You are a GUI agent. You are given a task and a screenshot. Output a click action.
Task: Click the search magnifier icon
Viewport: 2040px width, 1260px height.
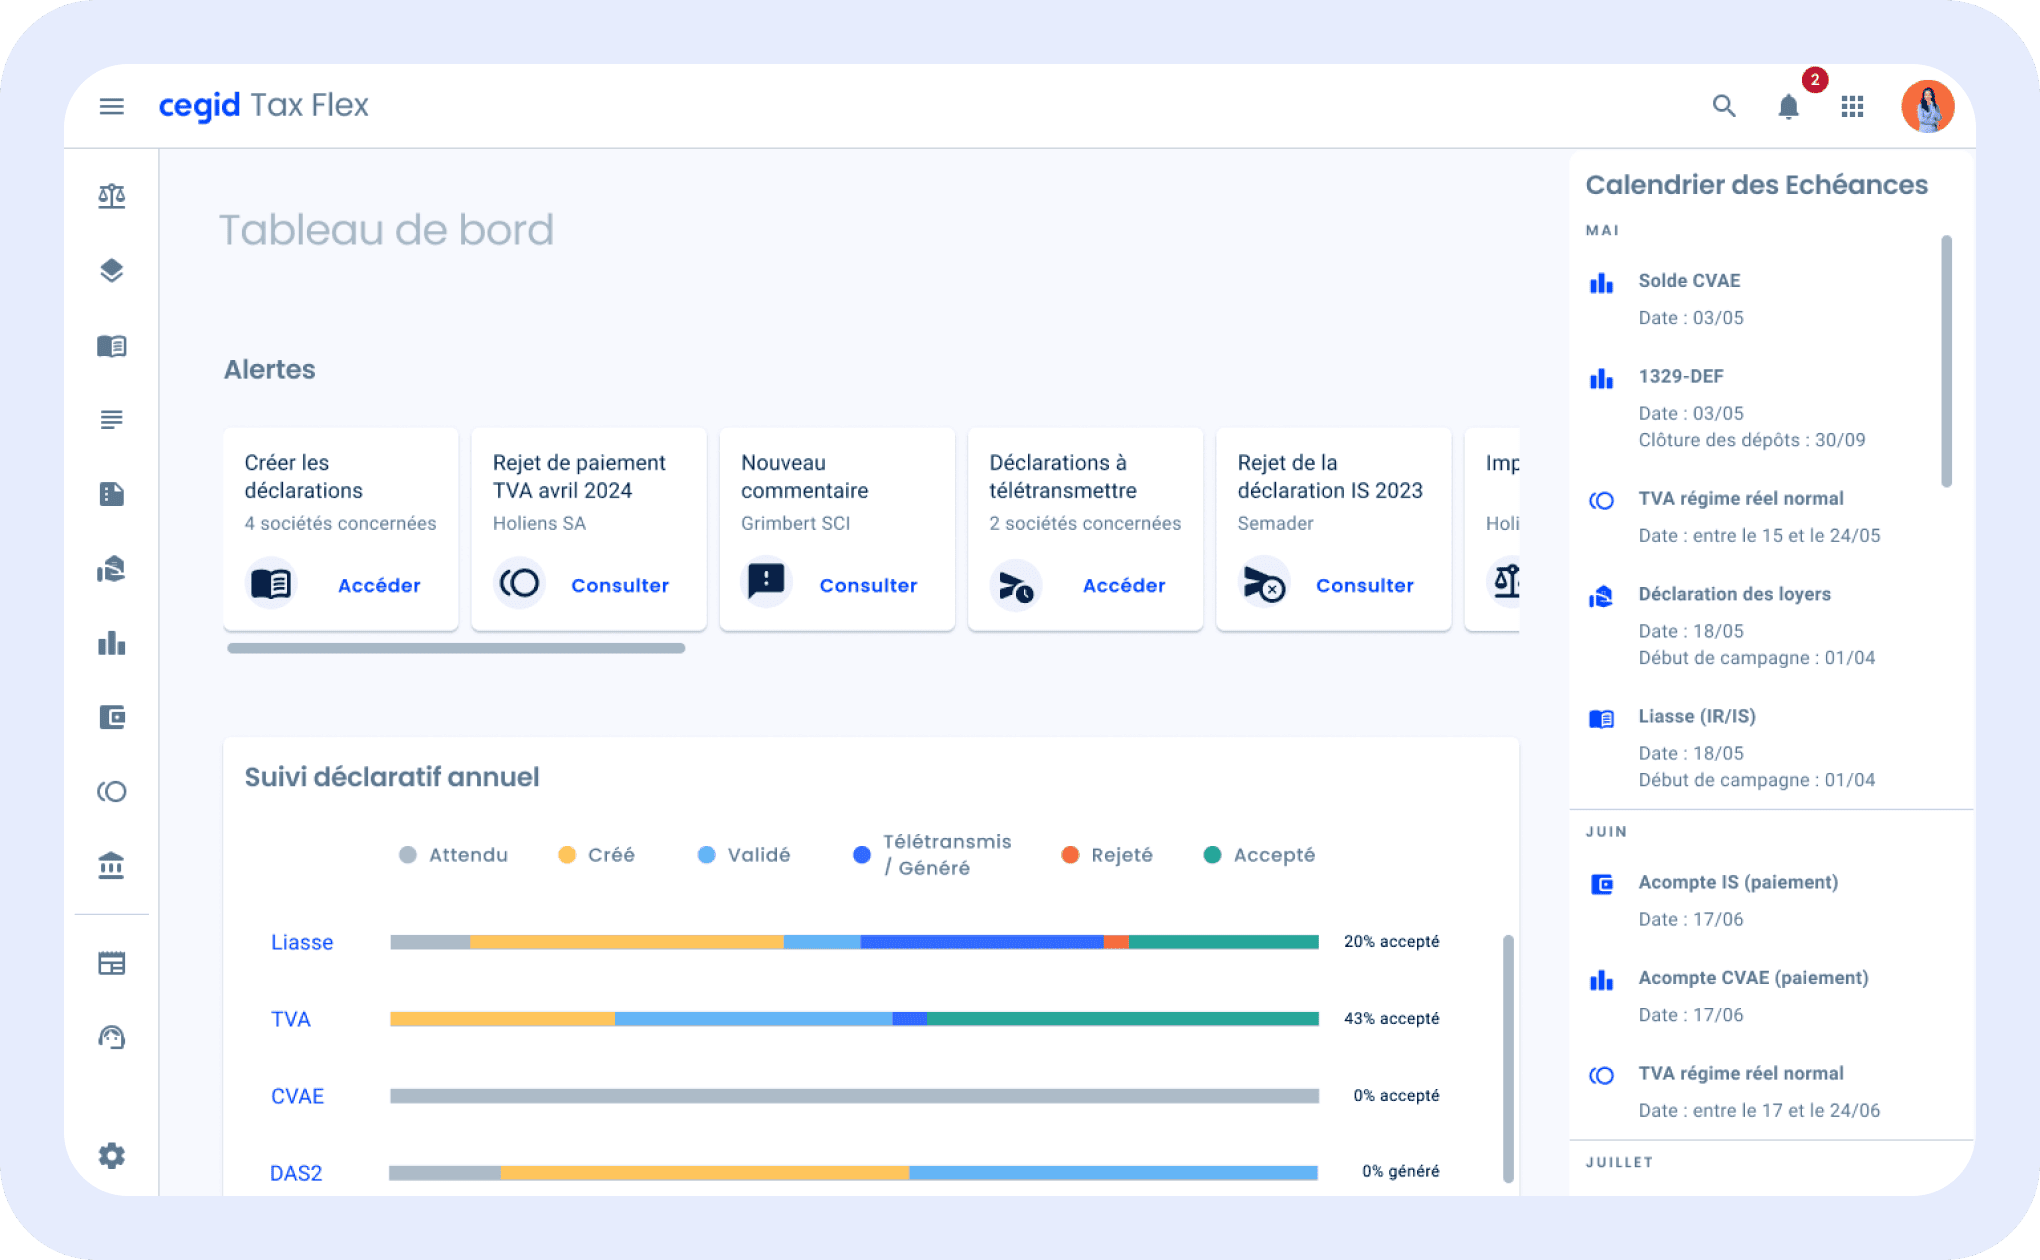pyautogui.click(x=1723, y=106)
